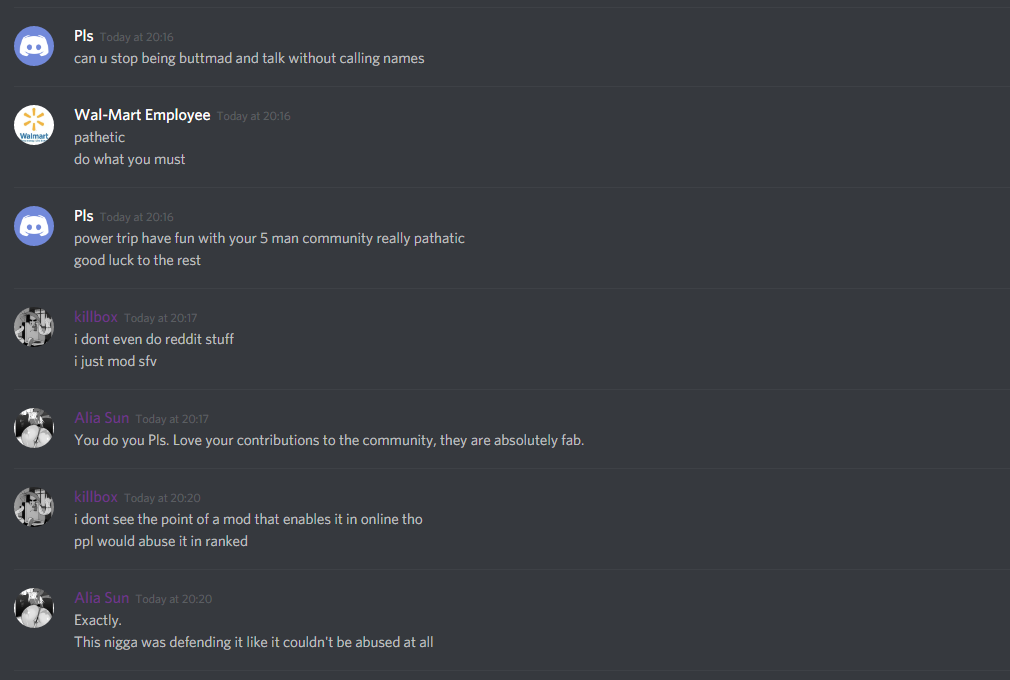Image resolution: width=1010 pixels, height=680 pixels.
Task: Click Alia Sun avatar beside fab message
Action: tap(33, 428)
